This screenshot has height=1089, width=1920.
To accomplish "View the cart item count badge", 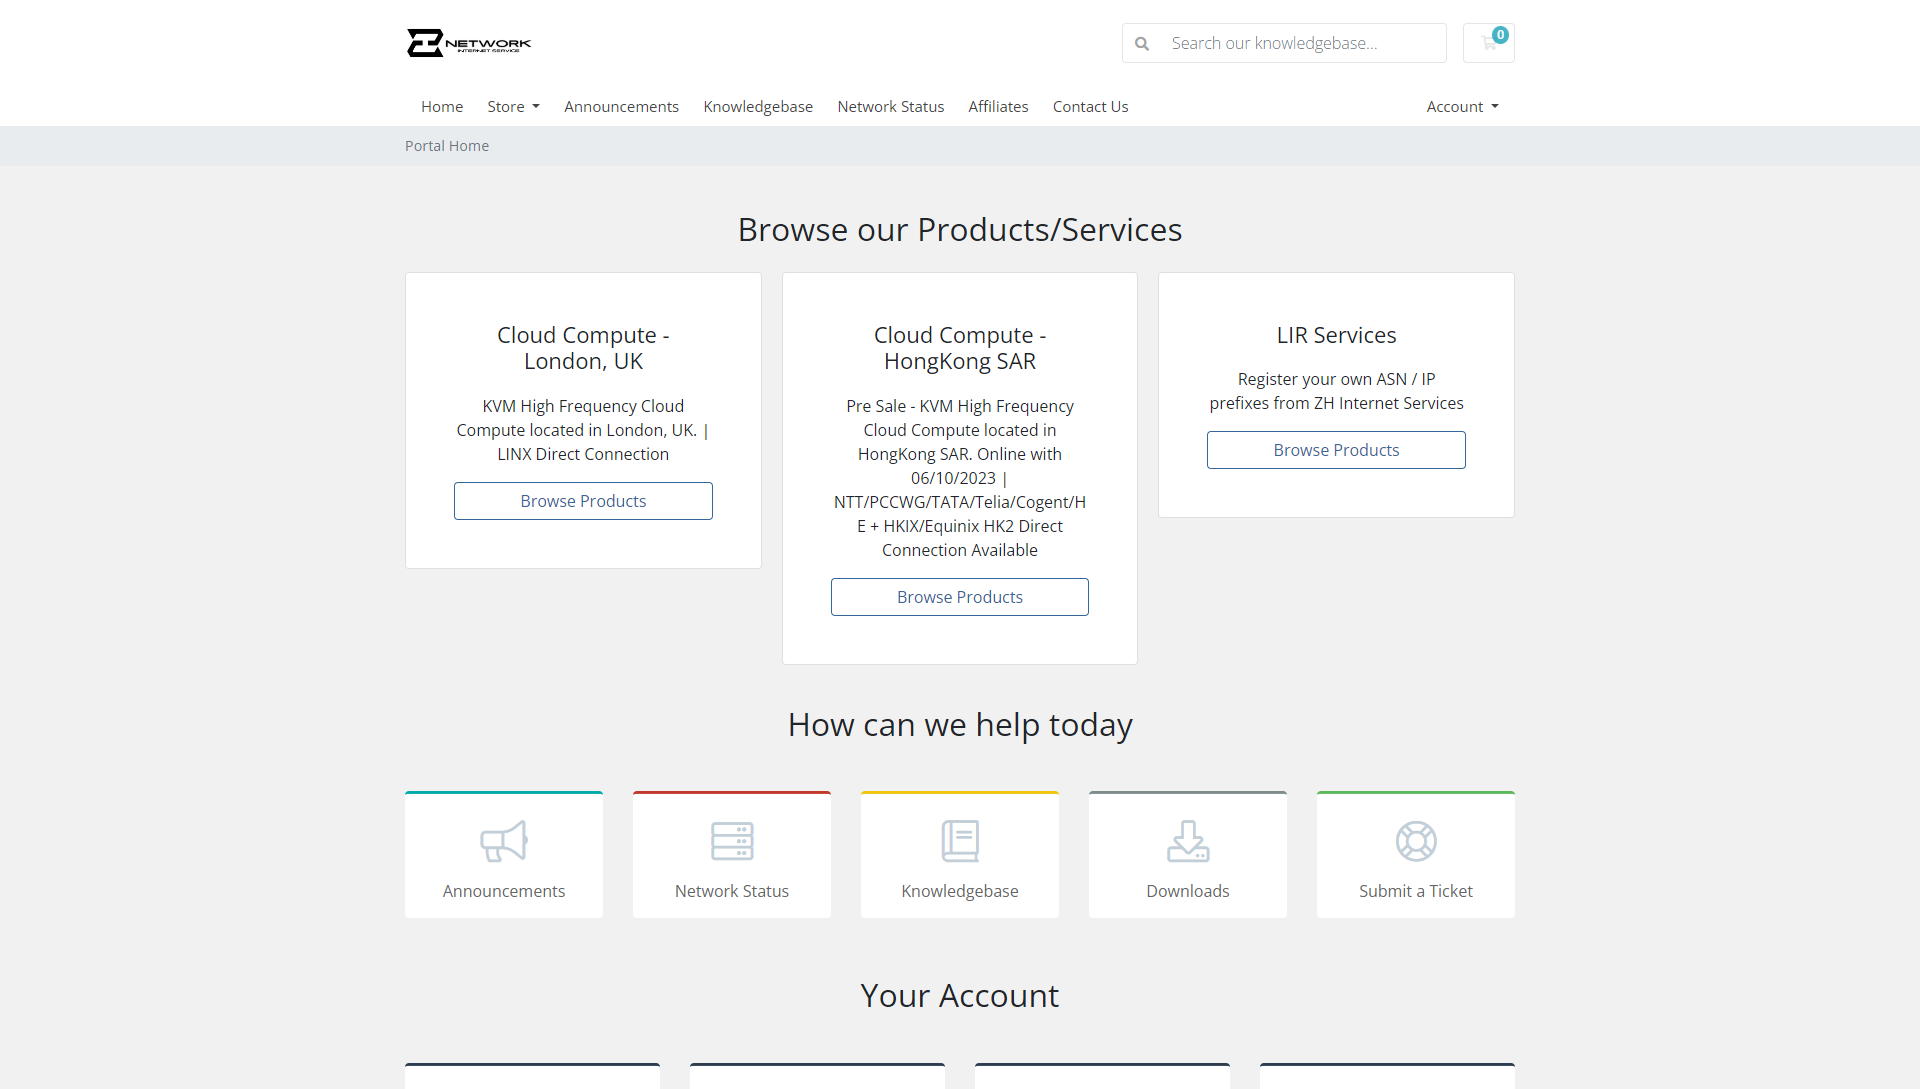I will [x=1499, y=33].
